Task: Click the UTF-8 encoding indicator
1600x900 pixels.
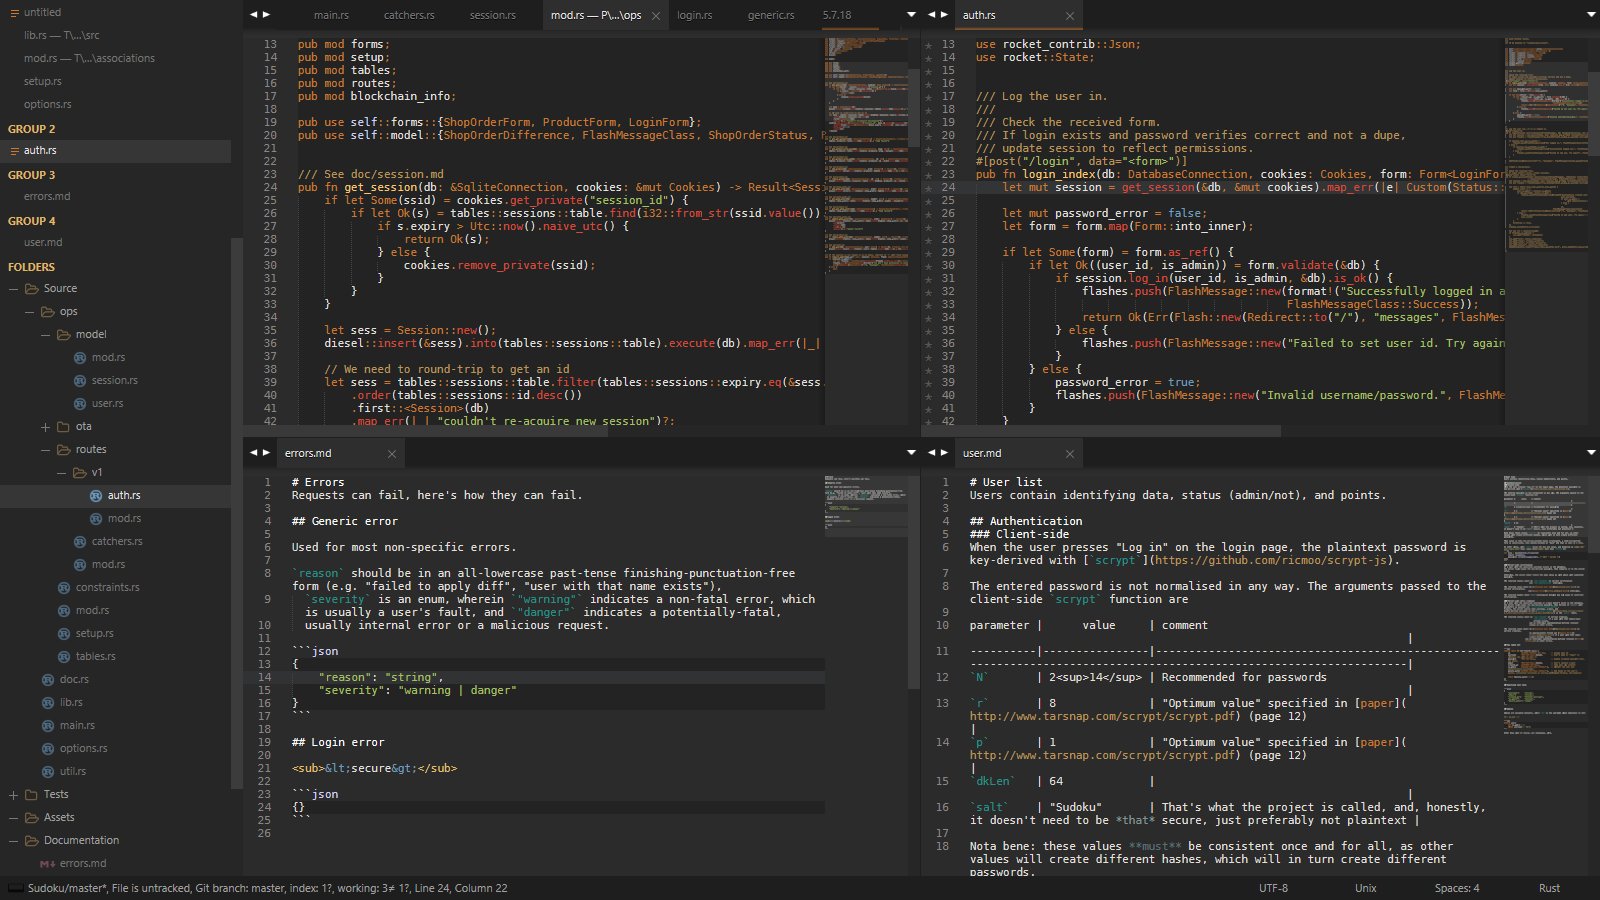Action: point(1273,888)
